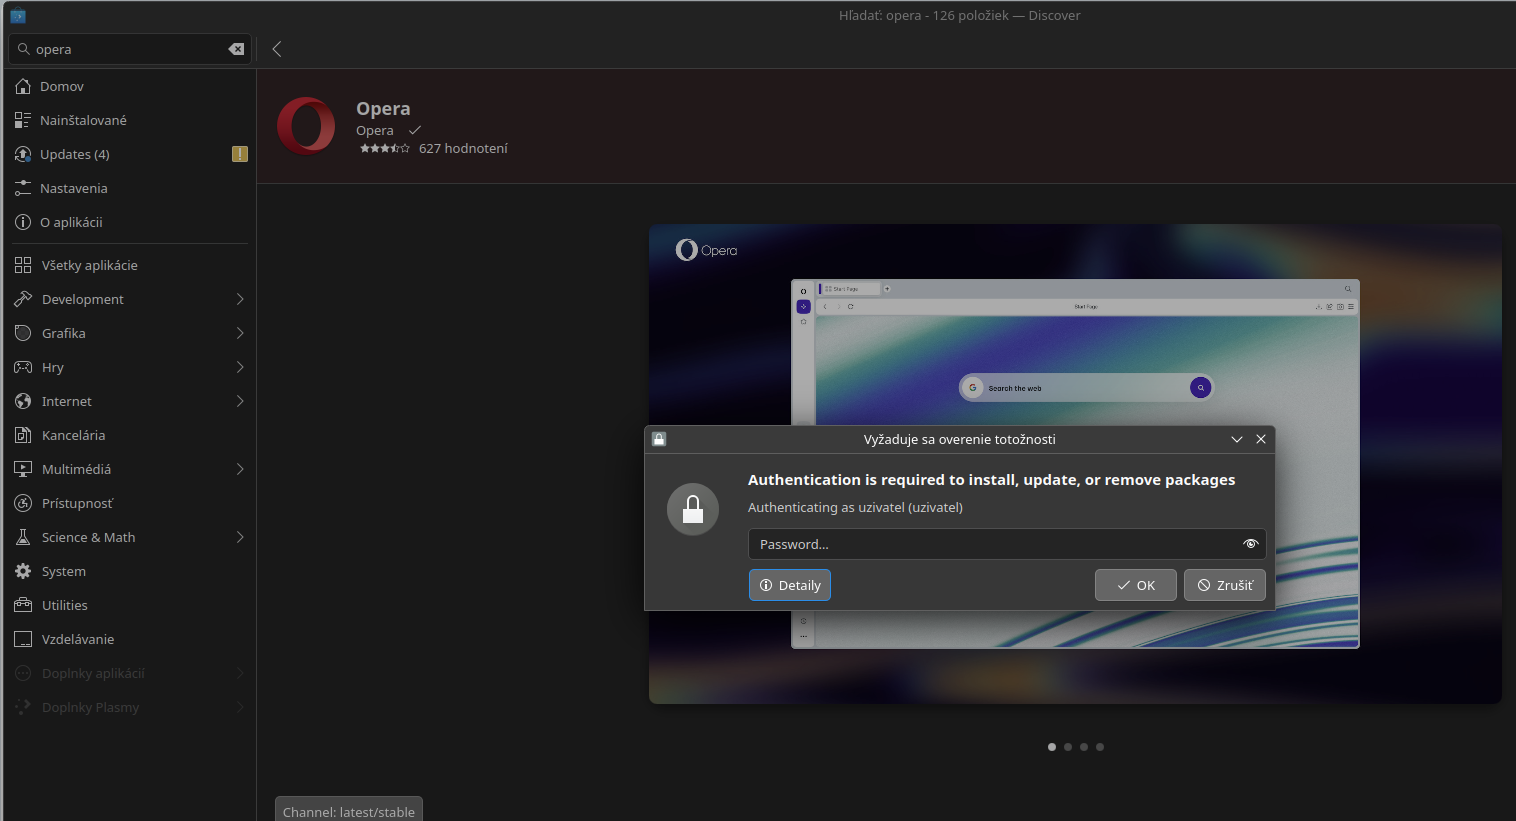Collapse dialog using title bar chevron

click(x=1237, y=439)
